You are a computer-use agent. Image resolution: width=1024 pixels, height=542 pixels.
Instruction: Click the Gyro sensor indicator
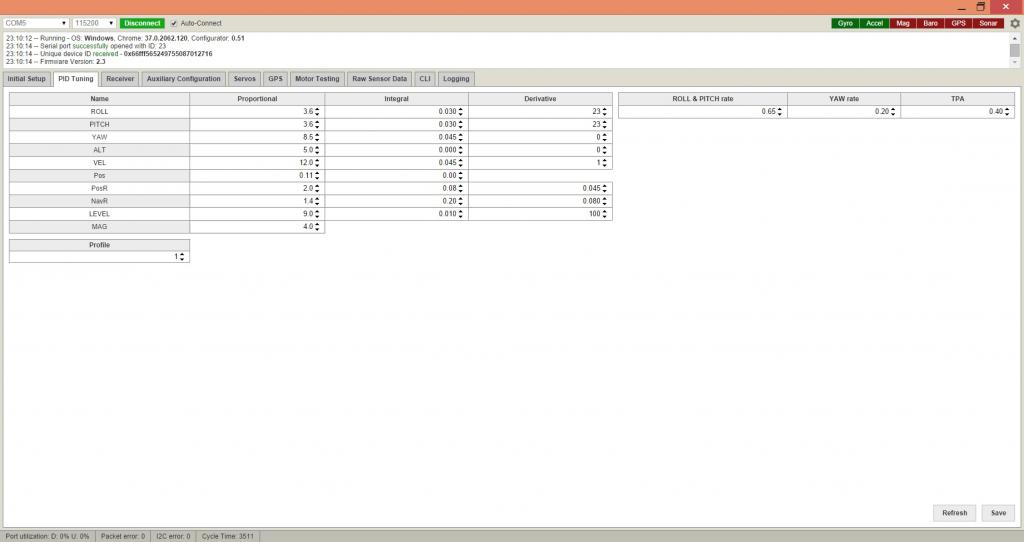click(846, 23)
